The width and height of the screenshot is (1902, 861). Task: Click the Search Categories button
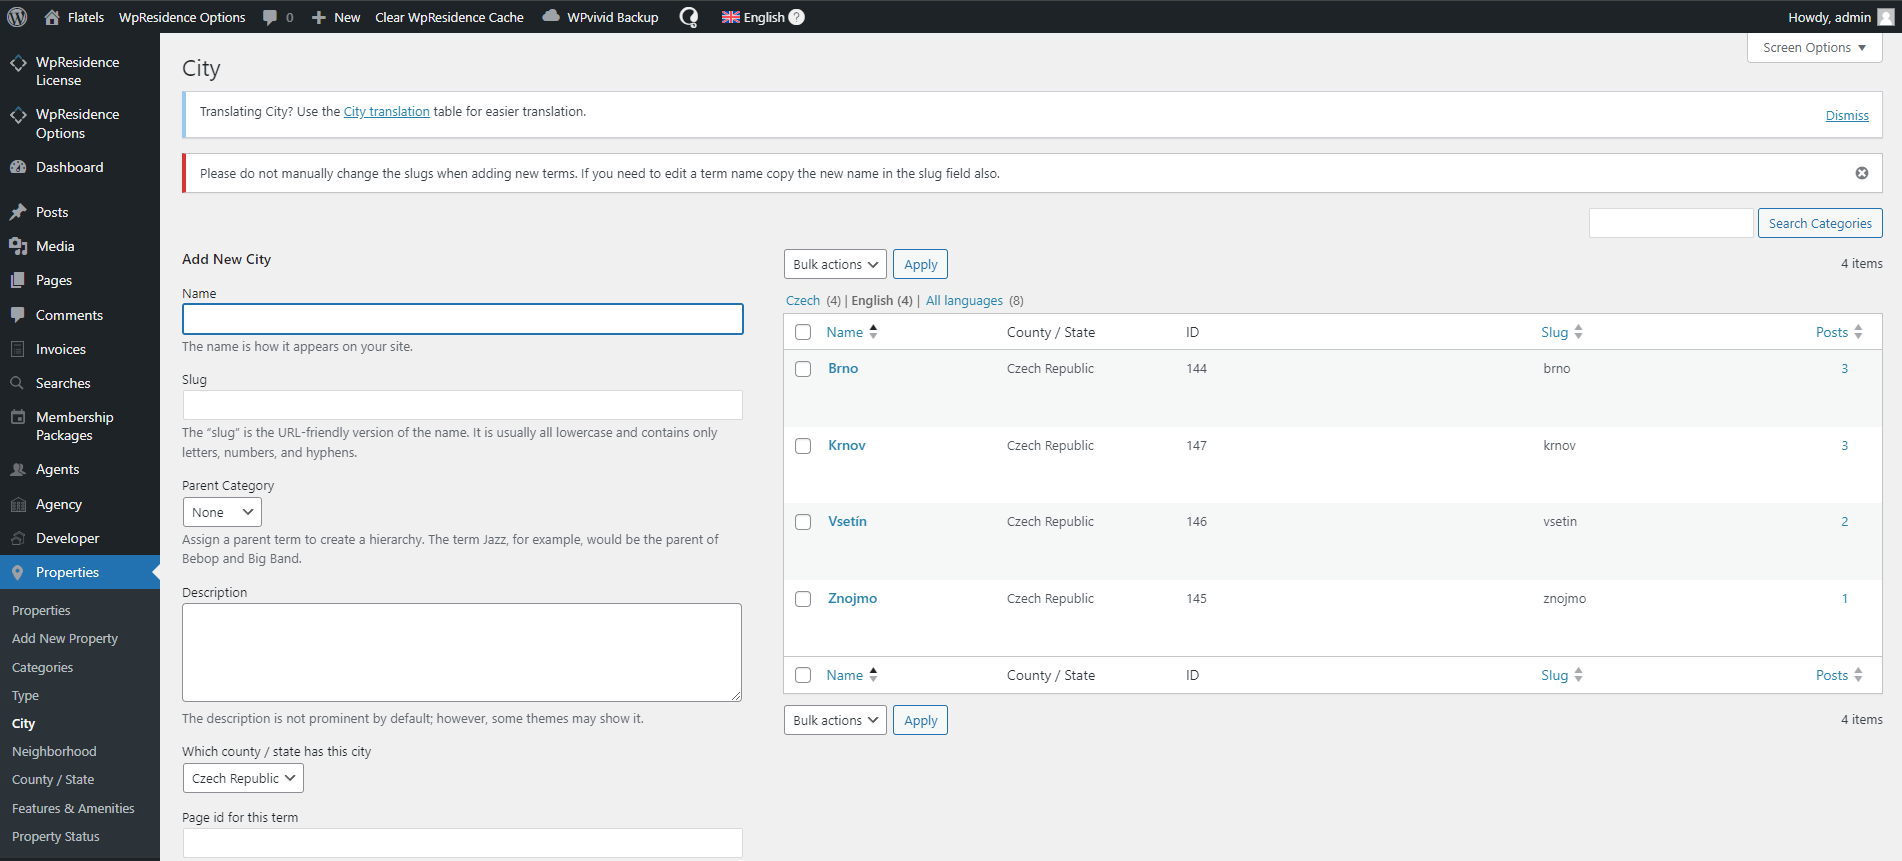point(1819,223)
